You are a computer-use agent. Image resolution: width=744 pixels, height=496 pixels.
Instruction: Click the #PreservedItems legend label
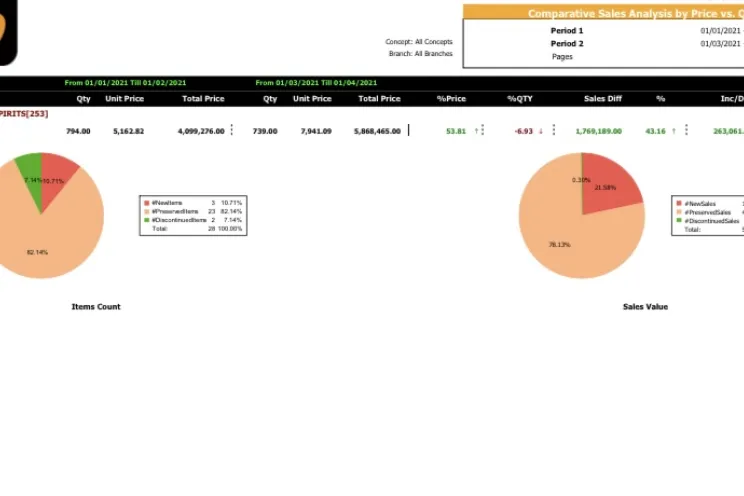175,211
